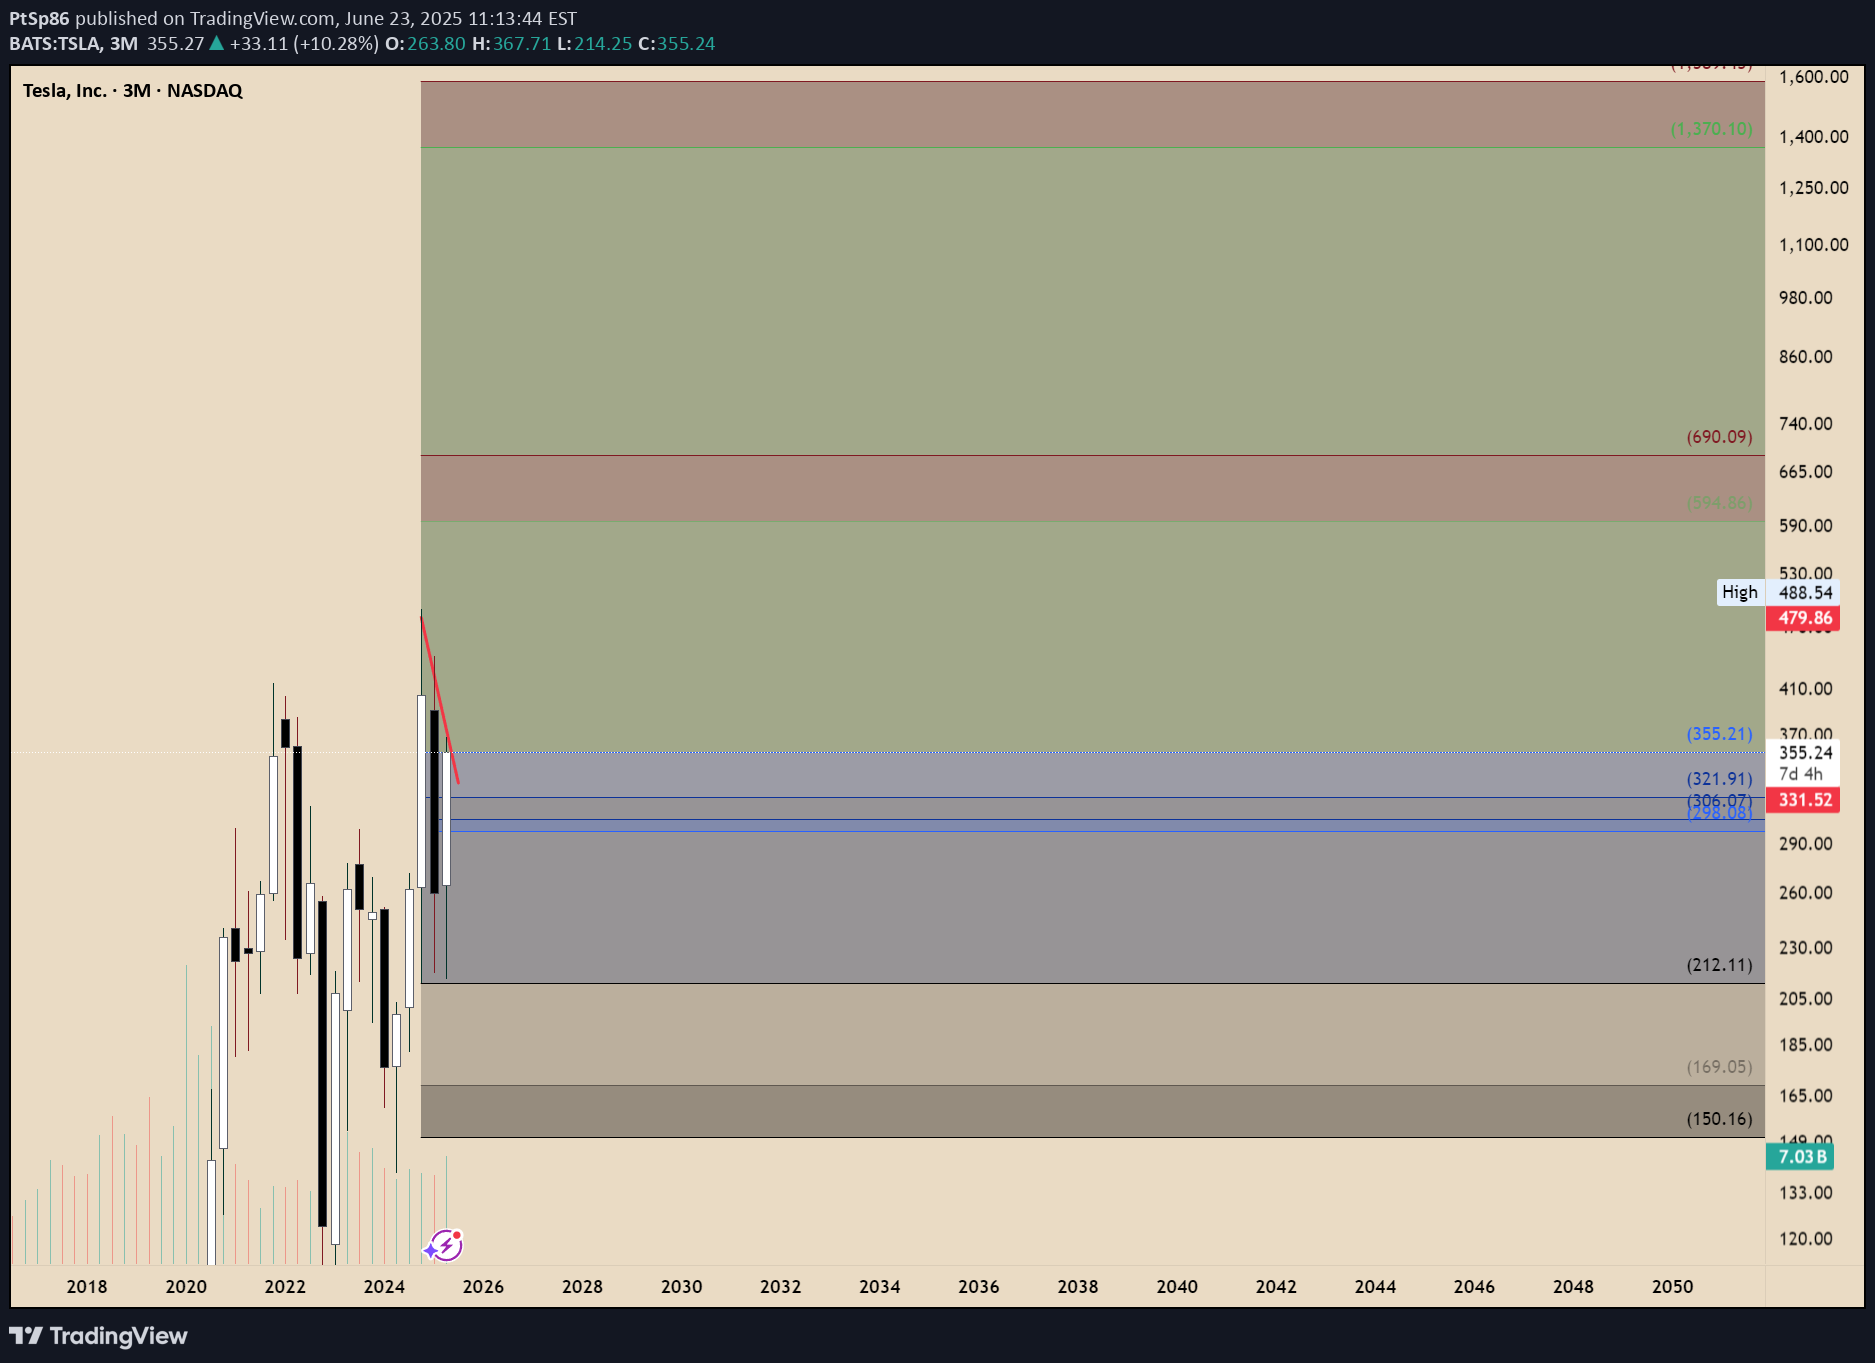Click the +33.11 (+10.28%) change text
The height and width of the screenshot is (1363, 1875).
click(x=304, y=43)
